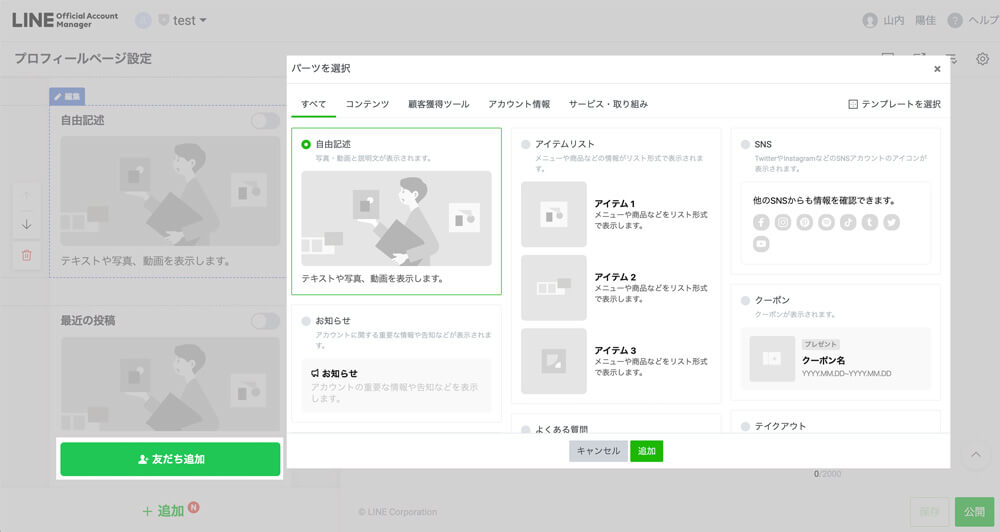Click the Facebook icon in SNS preview
This screenshot has width=1000, height=532.
tap(762, 223)
